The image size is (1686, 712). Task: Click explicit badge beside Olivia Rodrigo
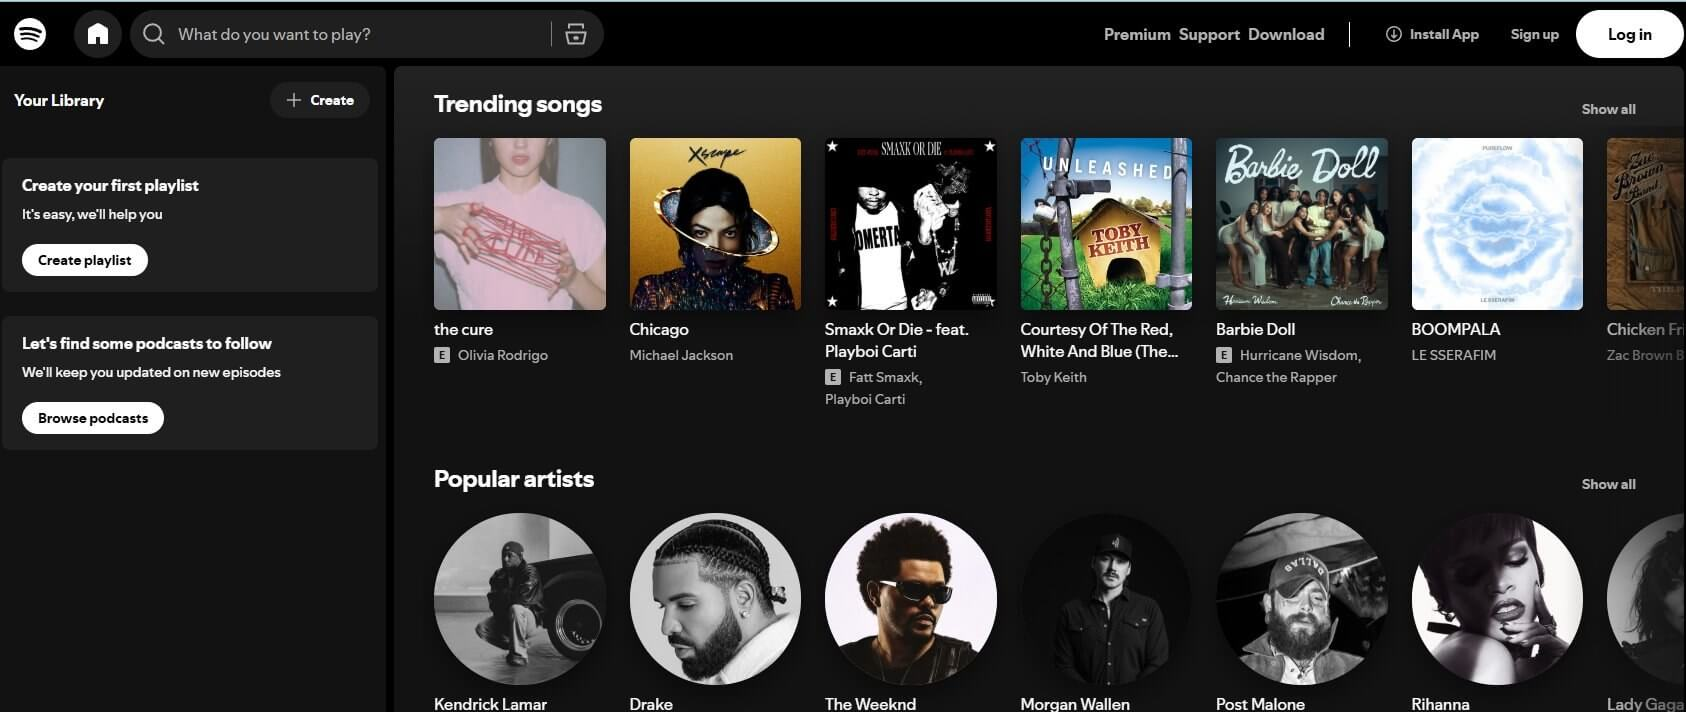click(442, 355)
